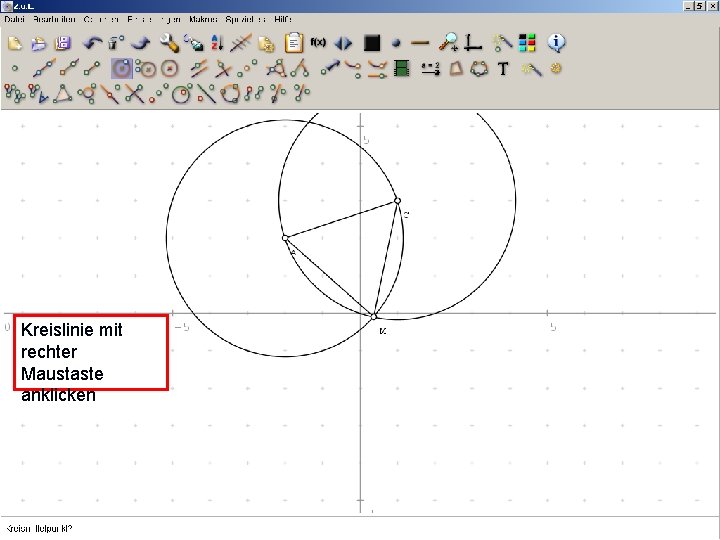Select the ray tool
The image size is (720, 540).
point(69,68)
